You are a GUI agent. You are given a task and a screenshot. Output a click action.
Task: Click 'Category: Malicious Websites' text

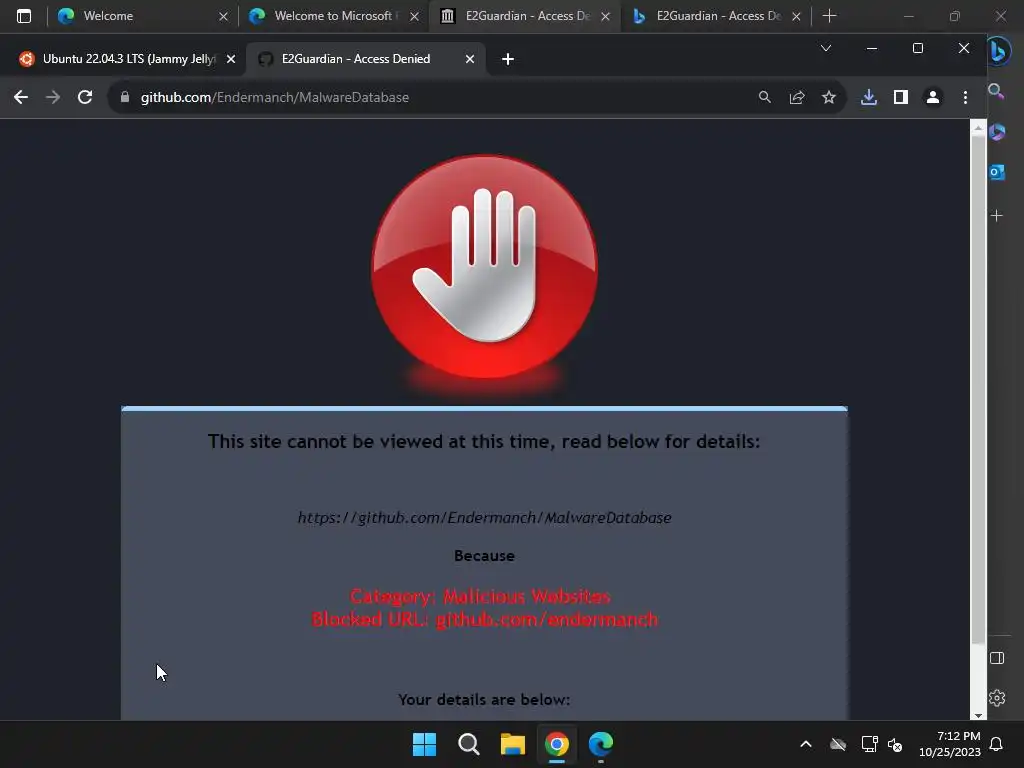(x=481, y=596)
